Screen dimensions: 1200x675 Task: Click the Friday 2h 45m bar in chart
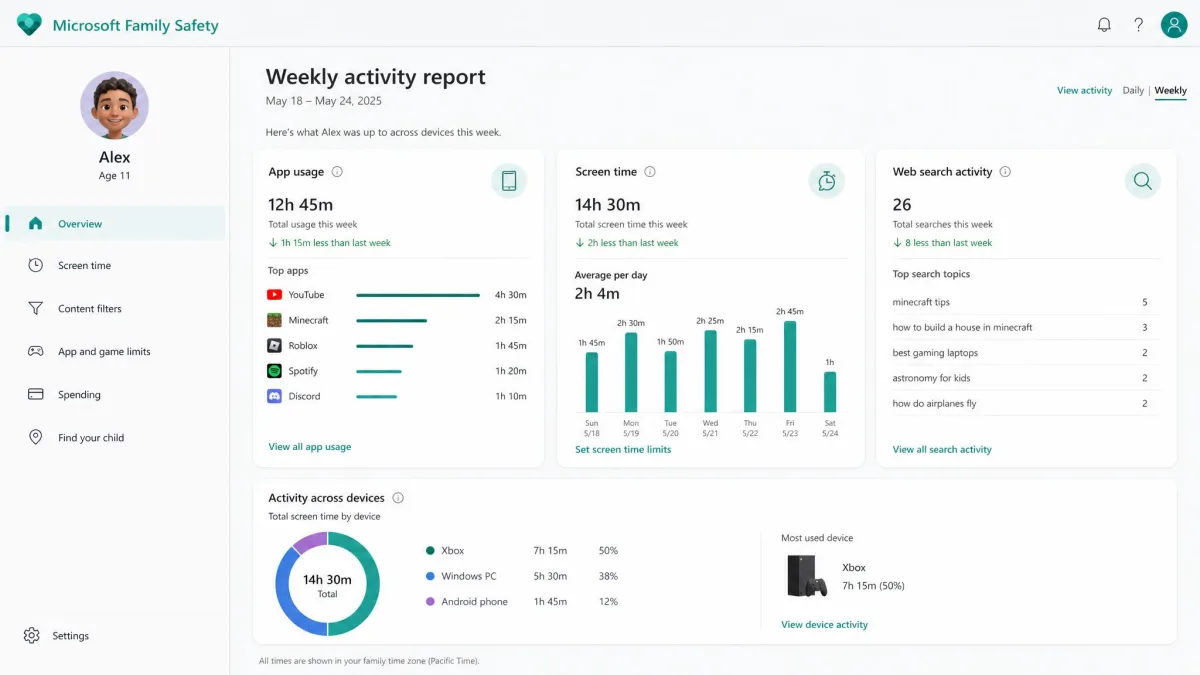790,366
